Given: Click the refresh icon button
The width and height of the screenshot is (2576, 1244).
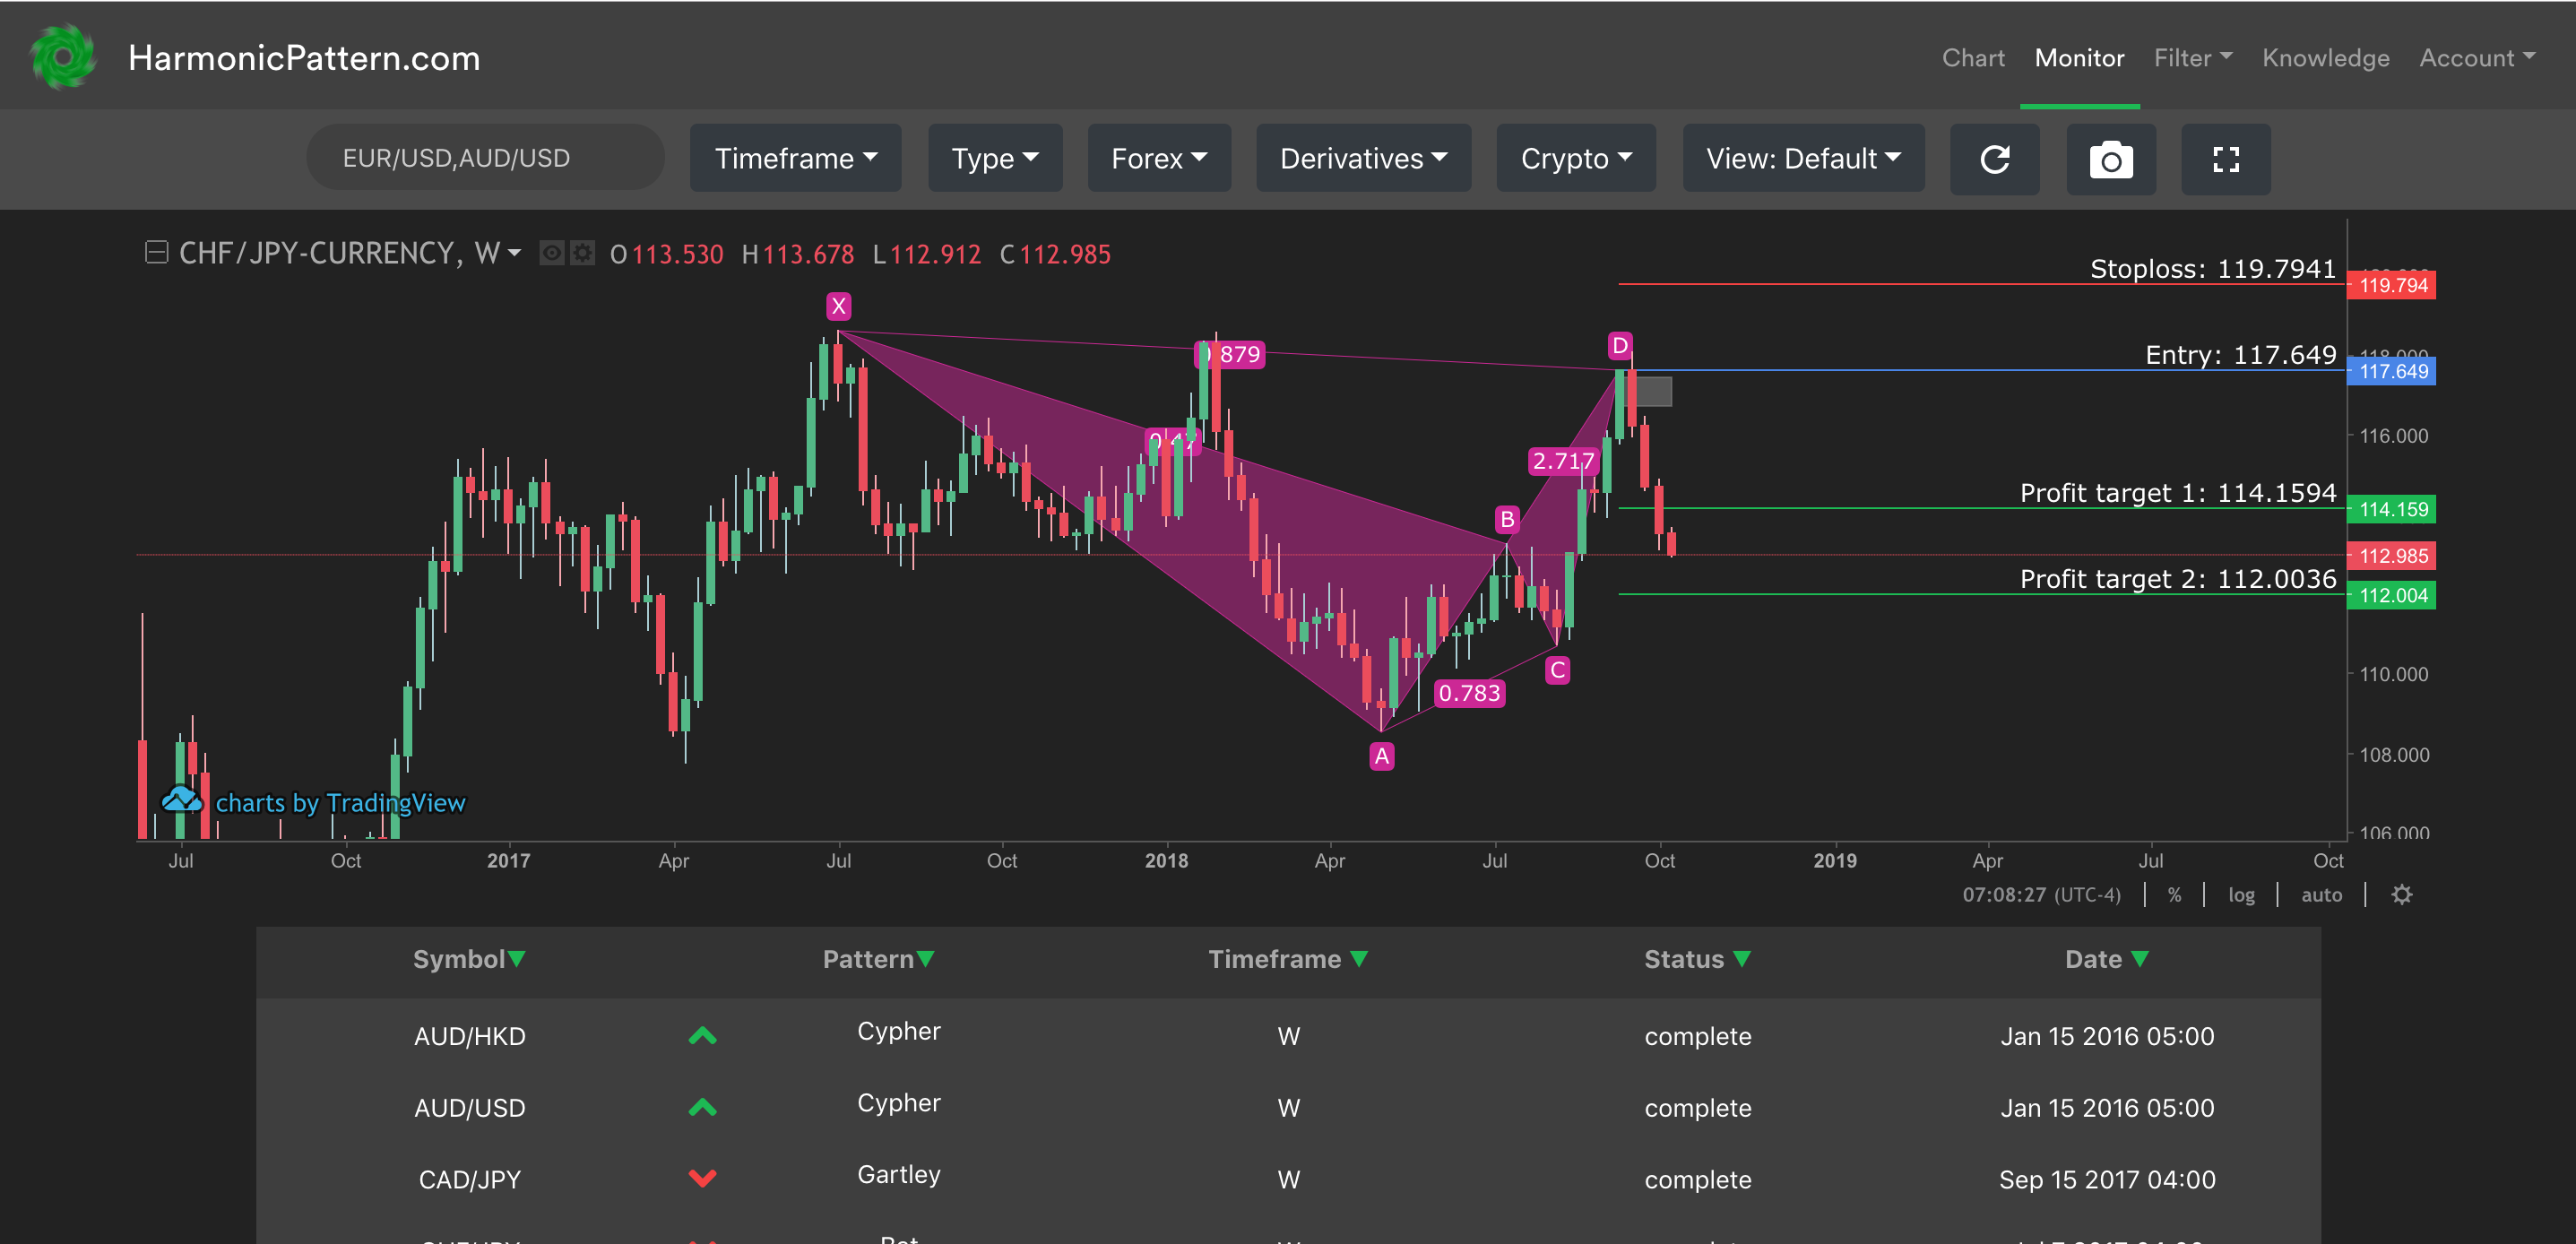Looking at the screenshot, I should click(1994, 159).
